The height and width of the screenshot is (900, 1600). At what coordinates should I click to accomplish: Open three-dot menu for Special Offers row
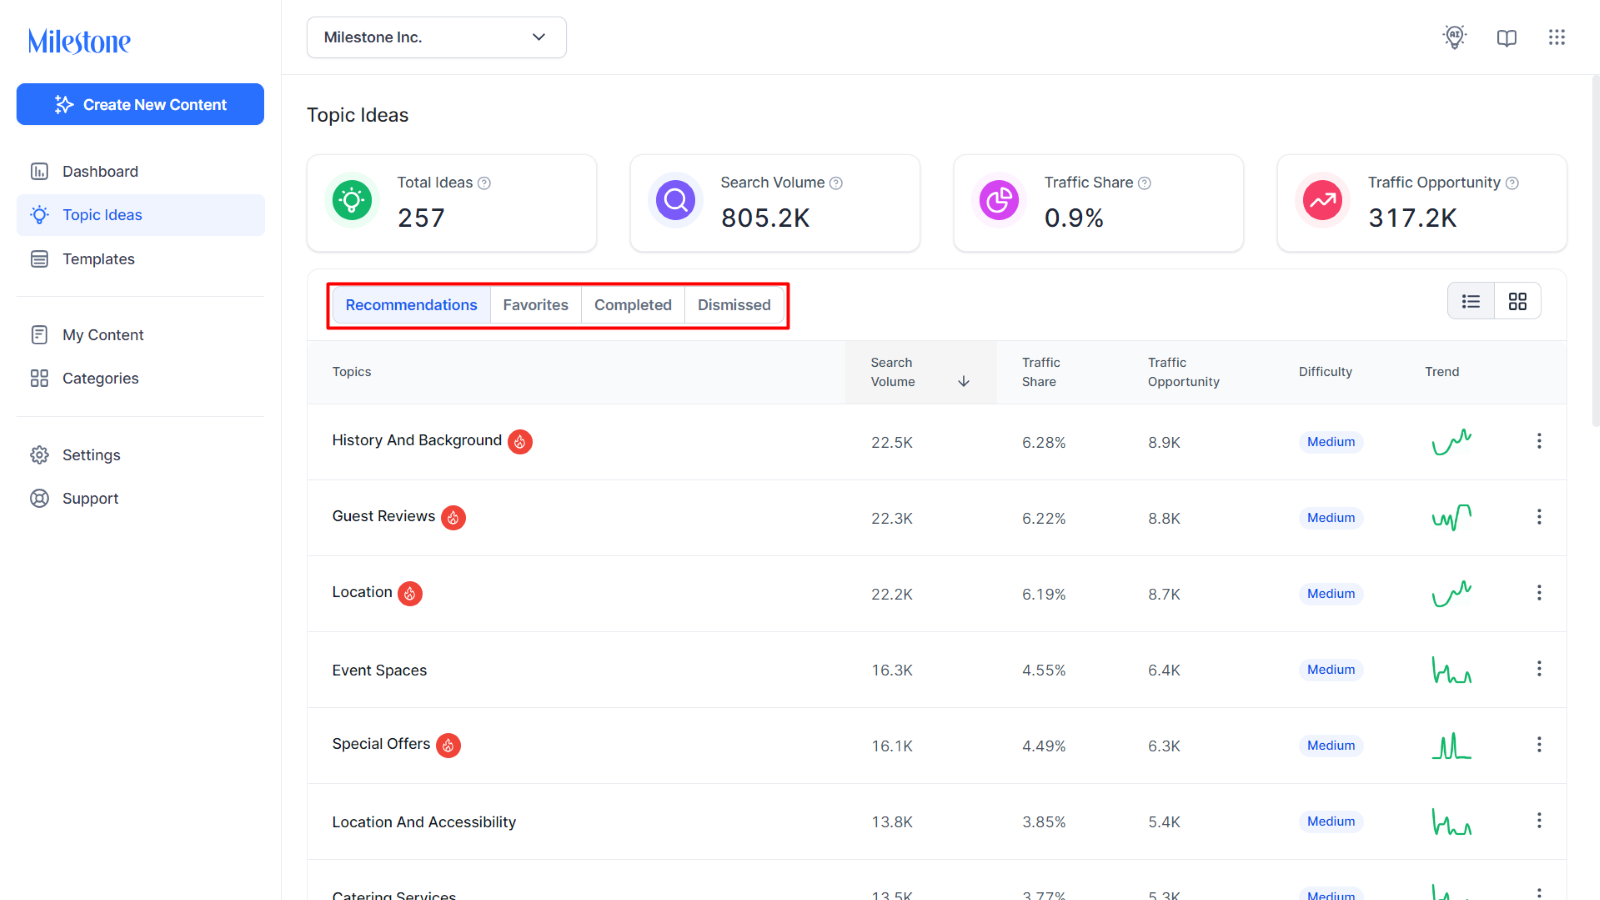(1539, 745)
